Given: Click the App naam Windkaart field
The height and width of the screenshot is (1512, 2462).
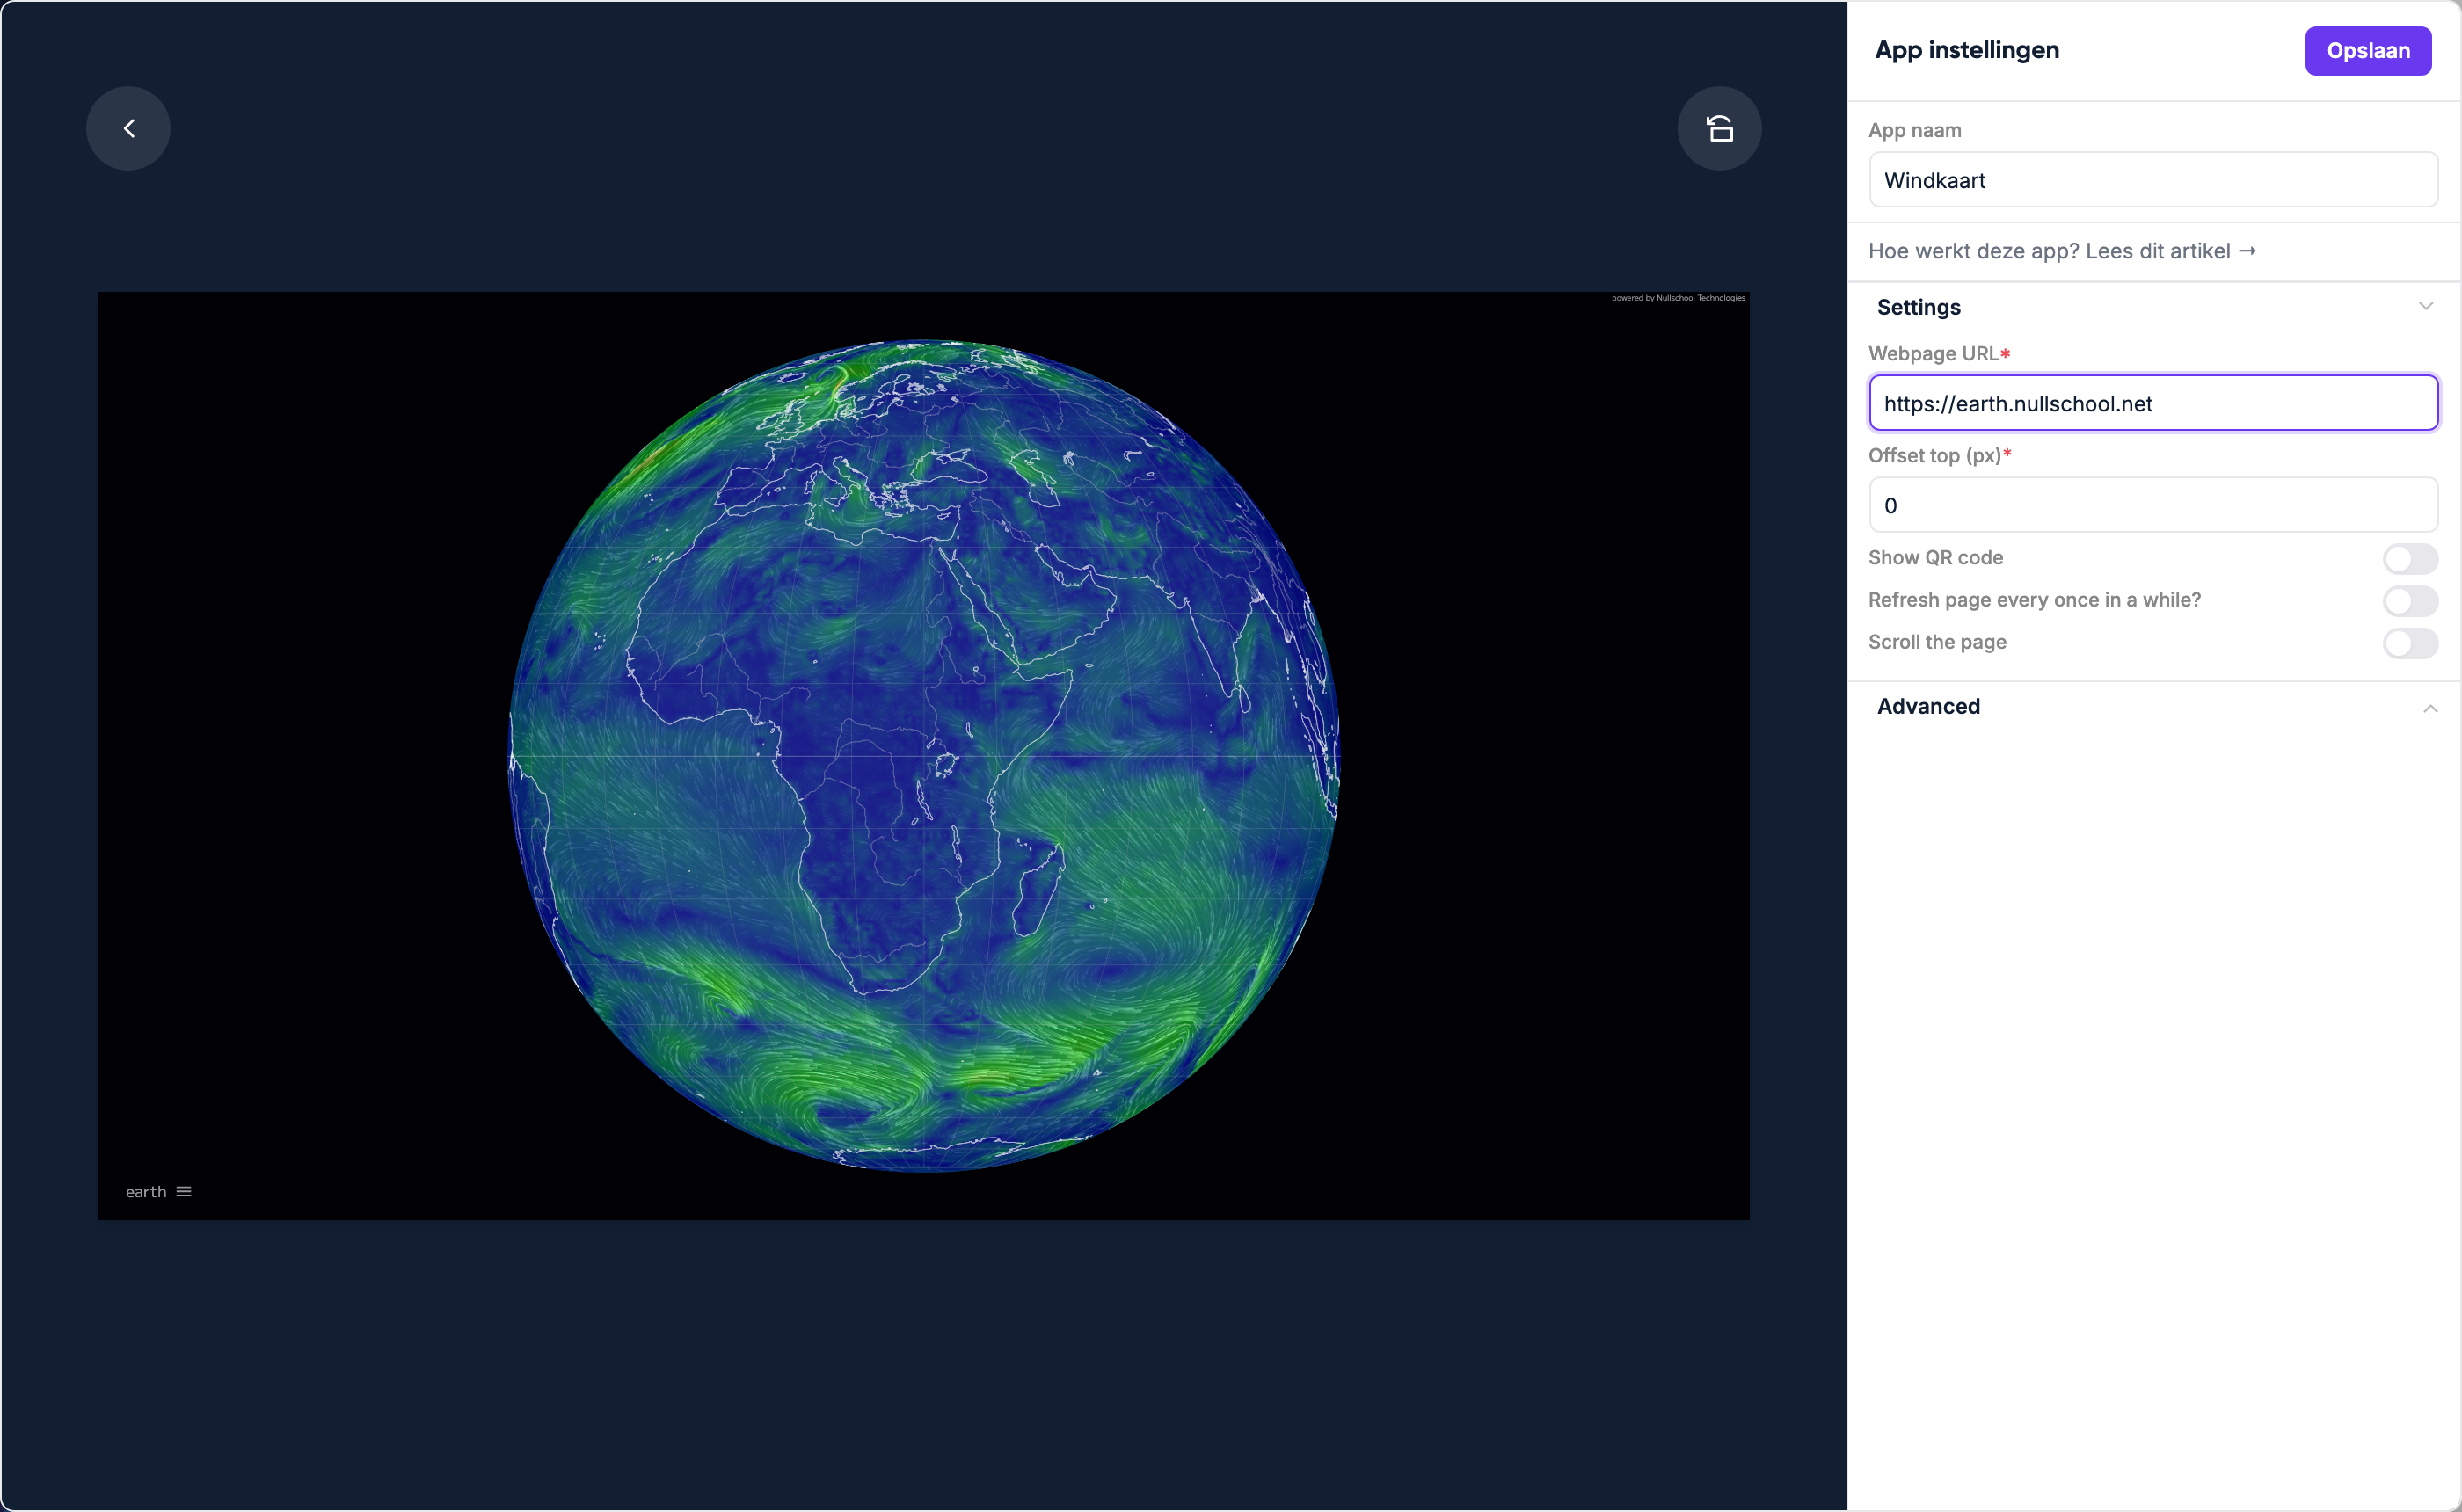Looking at the screenshot, I should click(2153, 180).
